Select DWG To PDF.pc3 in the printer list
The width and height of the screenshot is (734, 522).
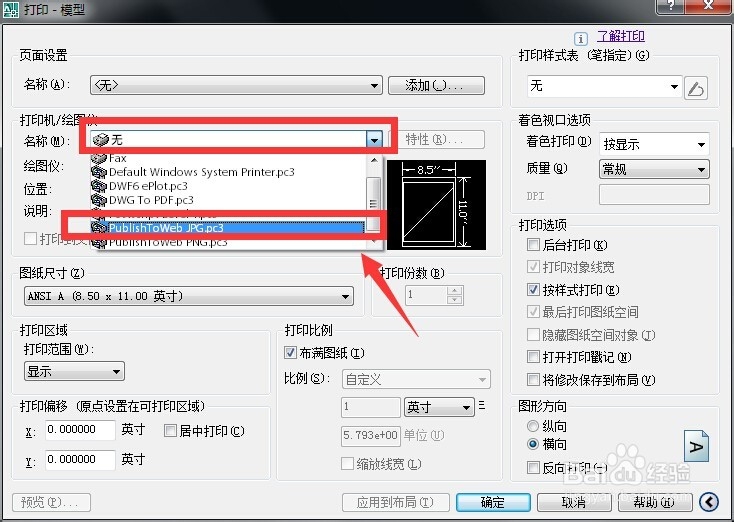click(228, 200)
